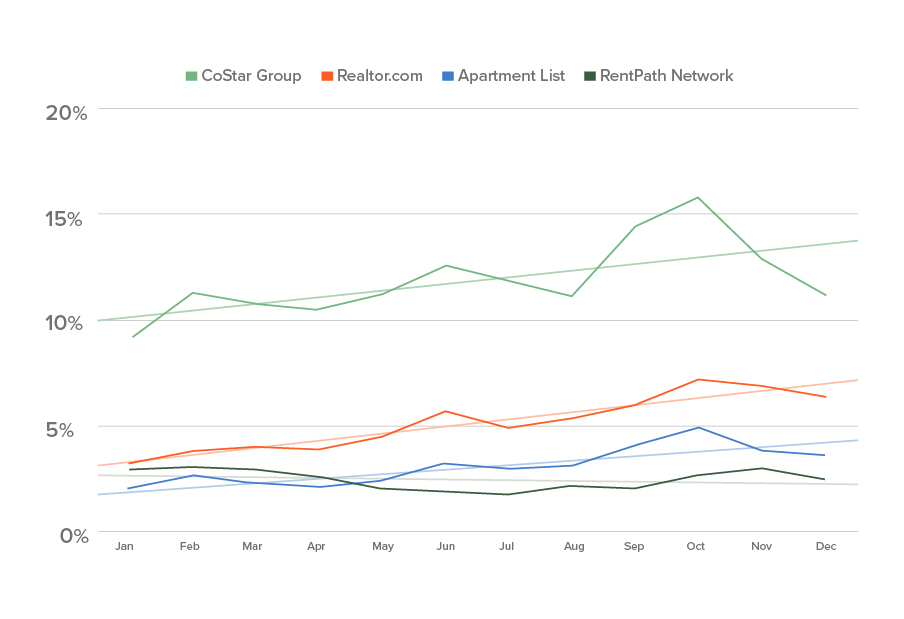Click the Realtor.com orange legend swatch
904x619 pixels.
tap(327, 76)
